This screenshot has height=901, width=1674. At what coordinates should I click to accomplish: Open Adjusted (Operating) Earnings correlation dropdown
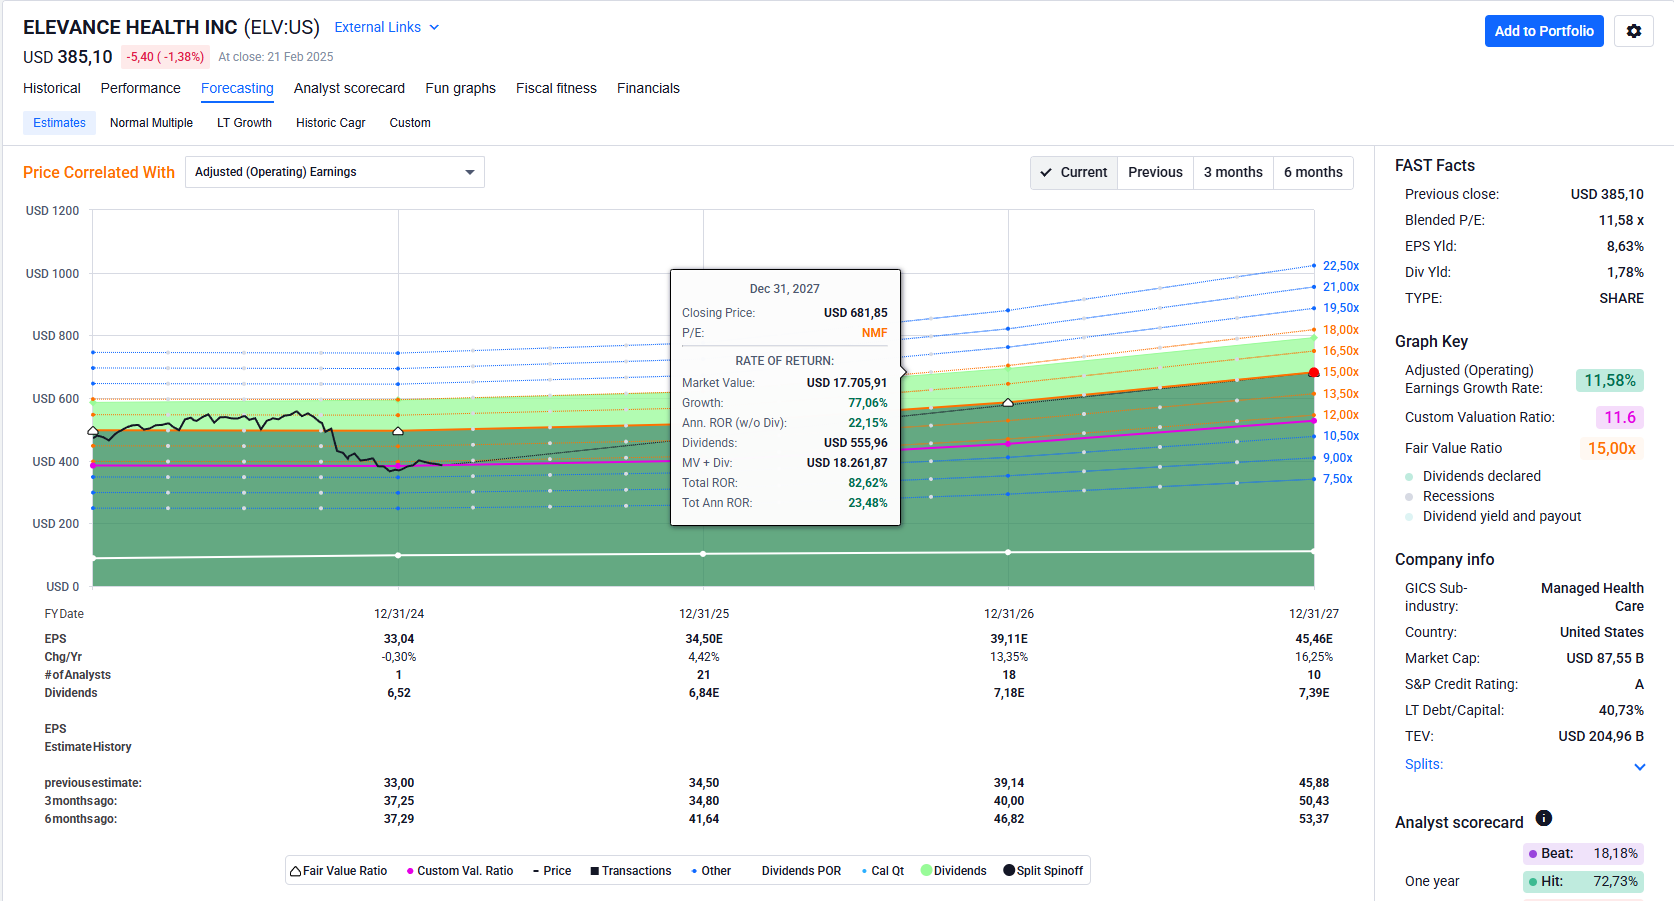(334, 172)
